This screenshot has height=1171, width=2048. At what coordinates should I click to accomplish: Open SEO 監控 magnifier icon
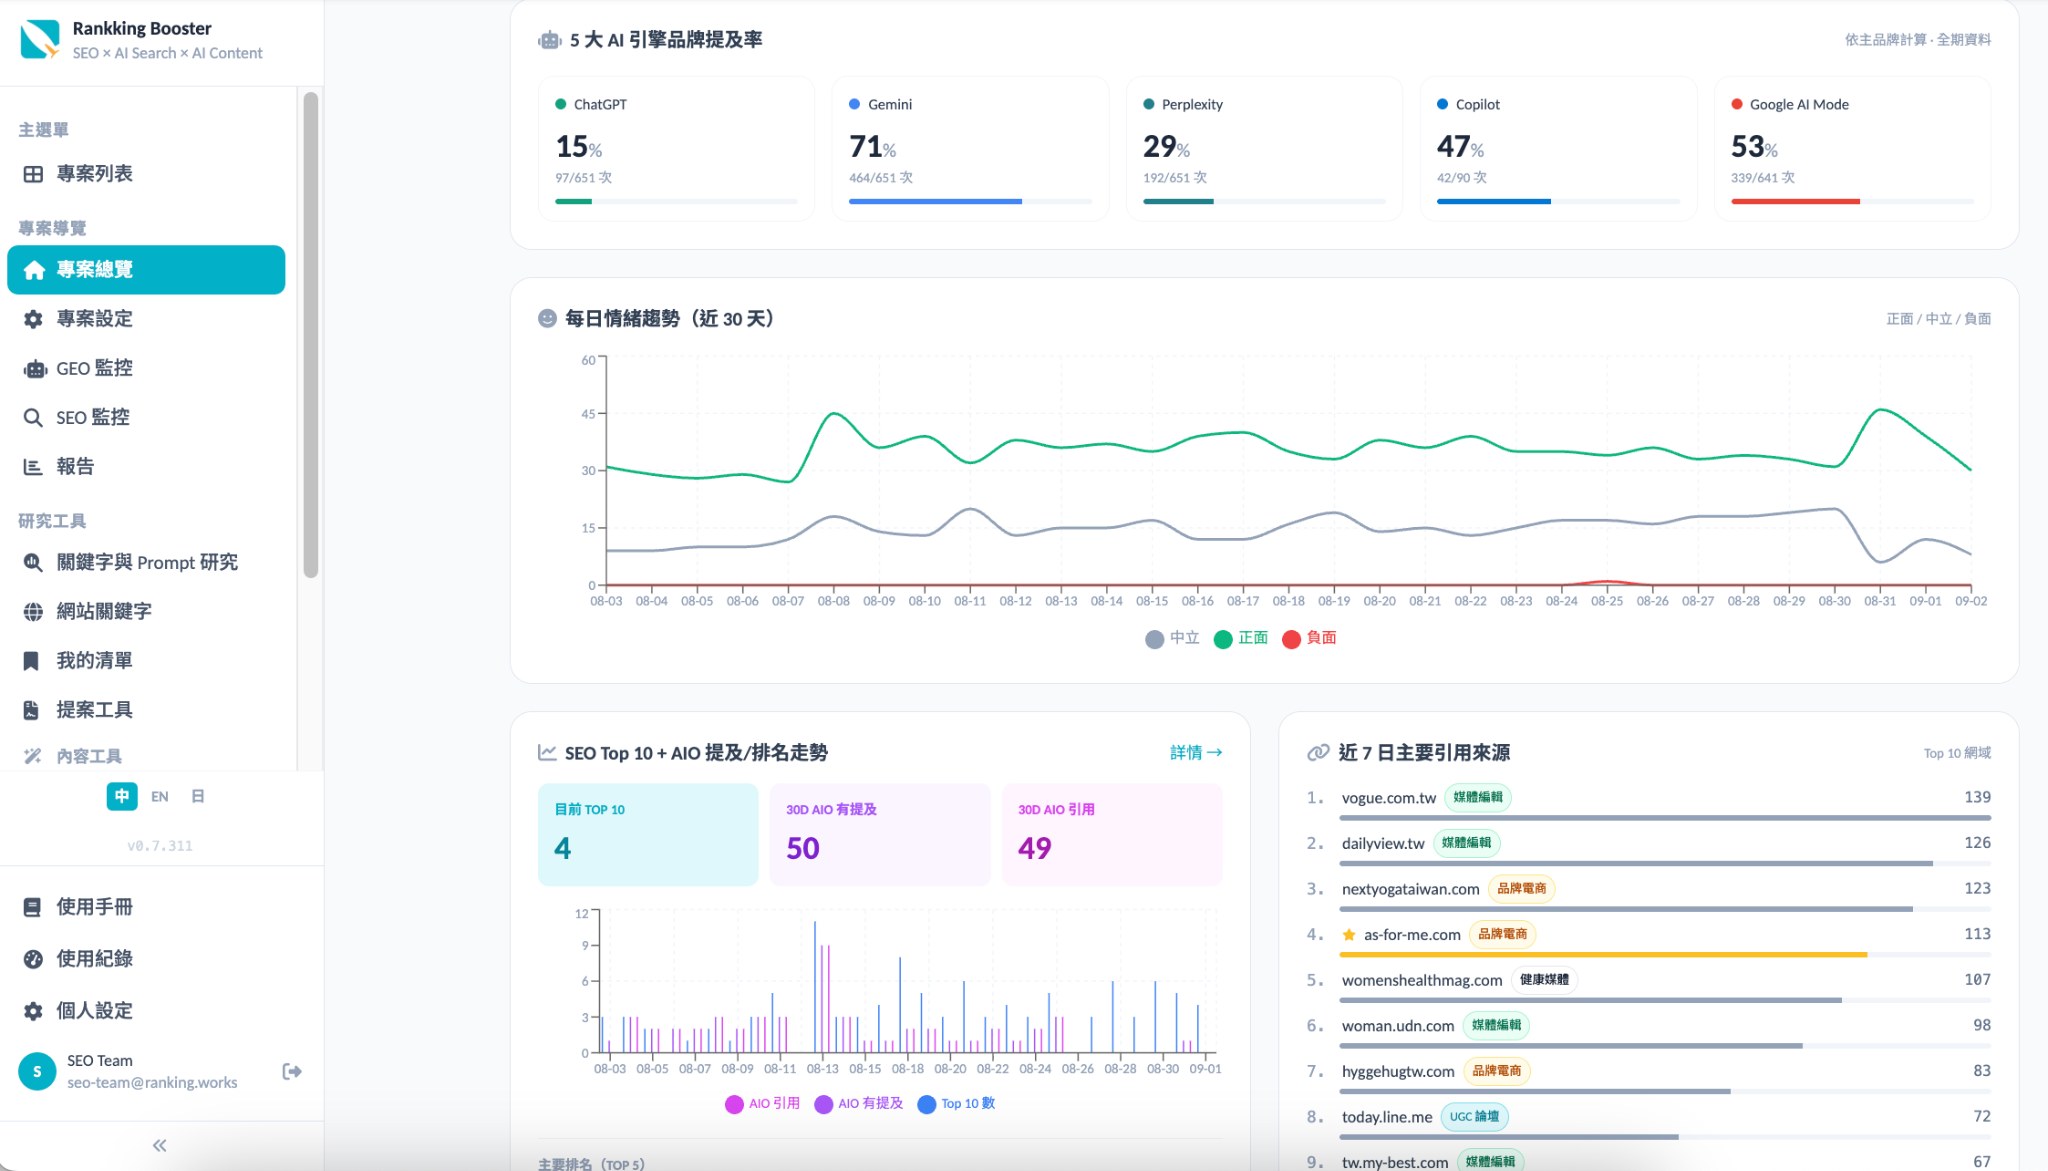(x=33, y=418)
